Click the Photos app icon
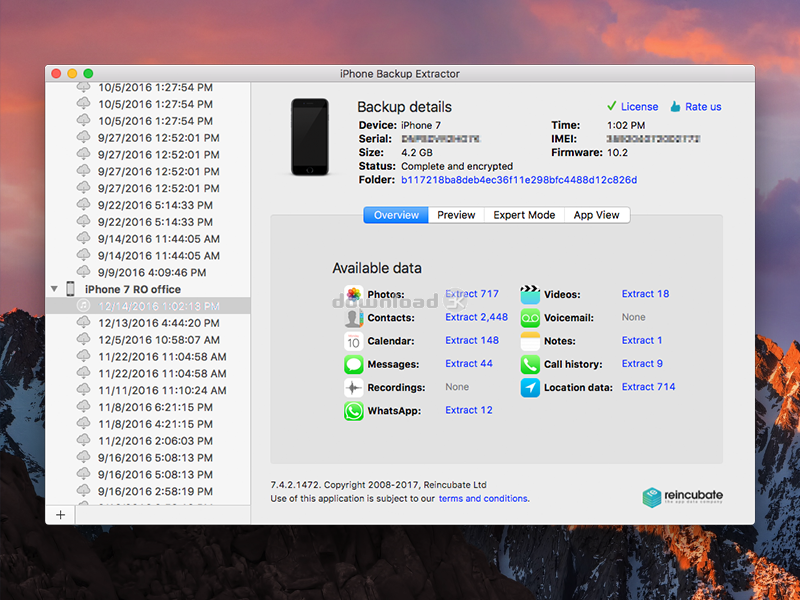800x600 pixels. click(x=354, y=294)
